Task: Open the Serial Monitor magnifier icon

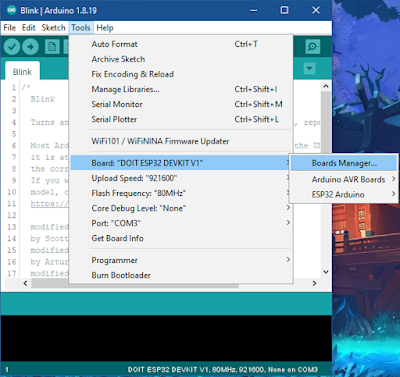Action: point(313,47)
